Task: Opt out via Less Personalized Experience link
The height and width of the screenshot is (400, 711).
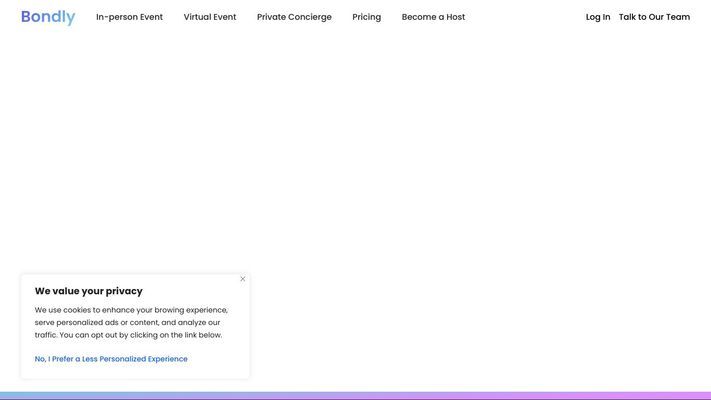Action: tap(111, 359)
